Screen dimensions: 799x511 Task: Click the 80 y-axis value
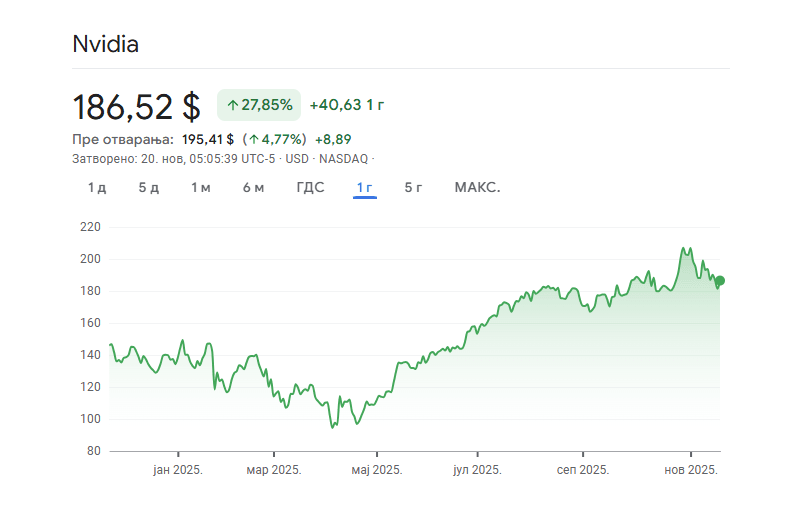[x=94, y=451]
